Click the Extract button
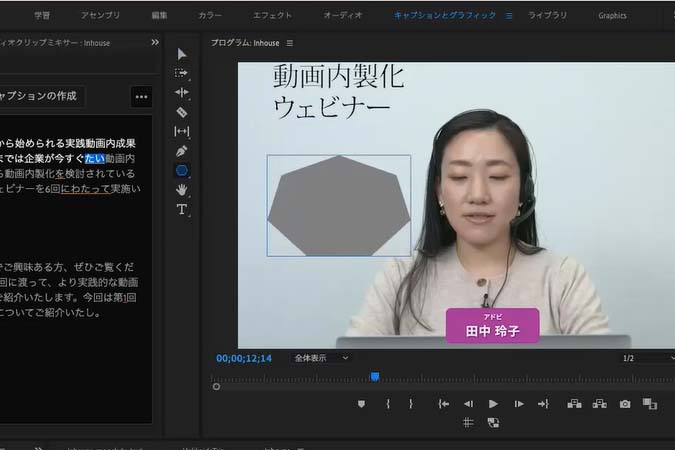 (600, 404)
